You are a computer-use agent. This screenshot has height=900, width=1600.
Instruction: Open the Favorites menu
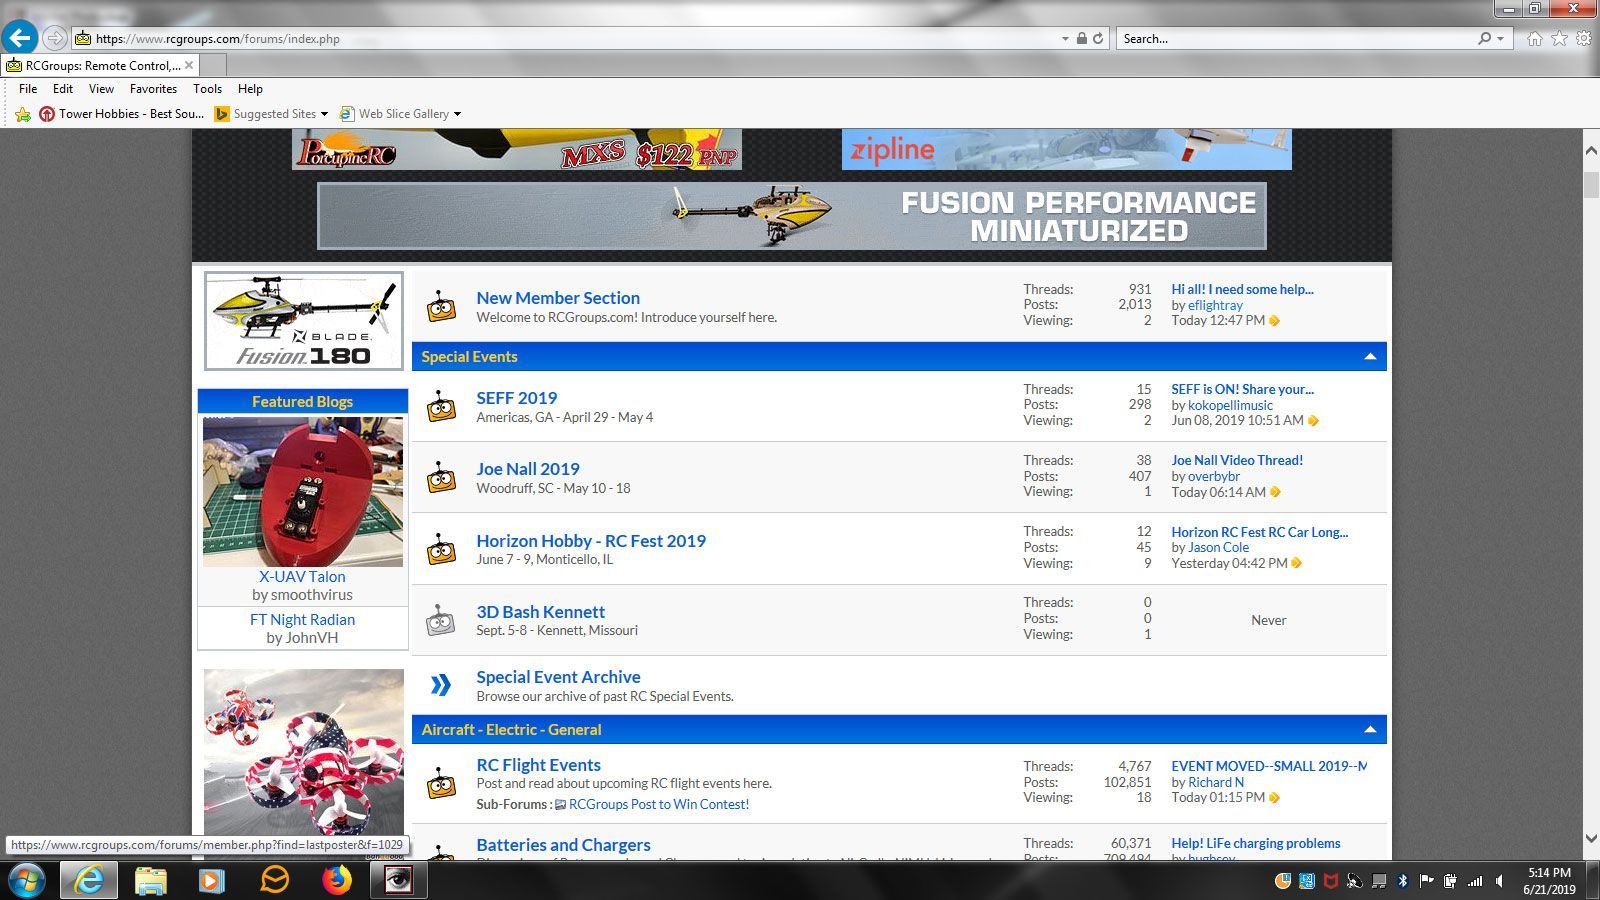coord(153,89)
